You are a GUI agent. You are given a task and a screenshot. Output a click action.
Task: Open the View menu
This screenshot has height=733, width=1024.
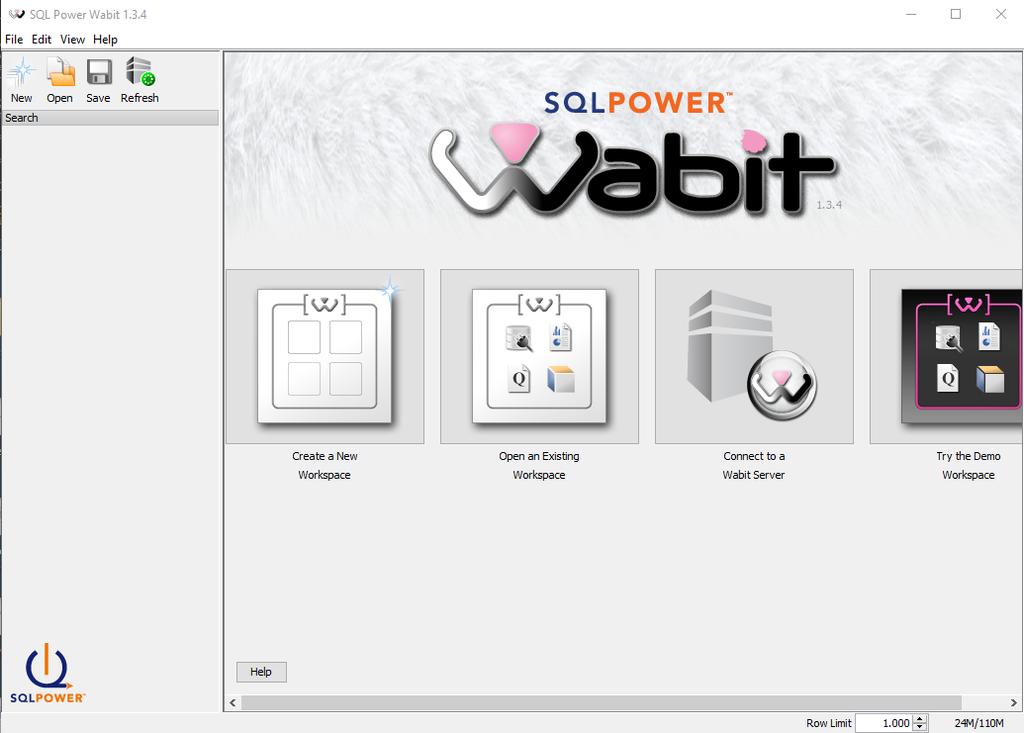[x=72, y=39]
